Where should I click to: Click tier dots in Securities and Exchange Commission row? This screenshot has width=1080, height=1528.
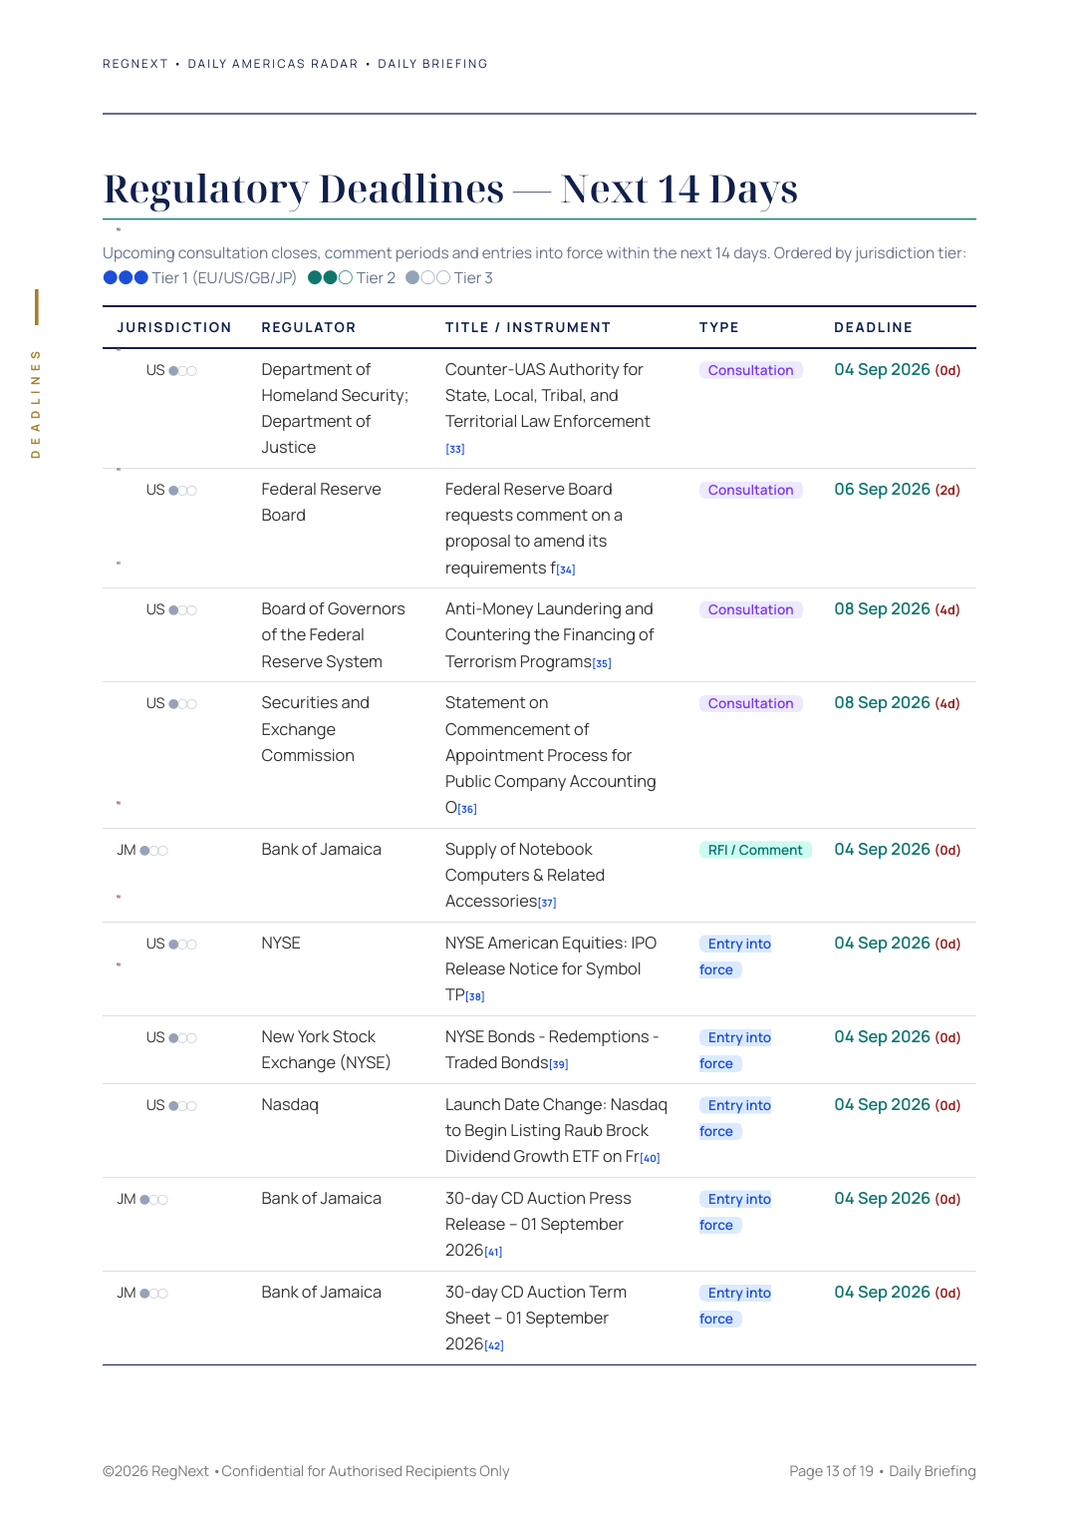pyautogui.click(x=183, y=704)
